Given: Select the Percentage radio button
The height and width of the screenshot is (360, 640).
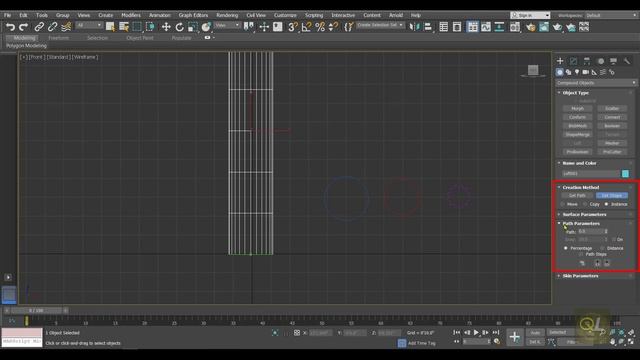Looking at the screenshot, I should 566,248.
